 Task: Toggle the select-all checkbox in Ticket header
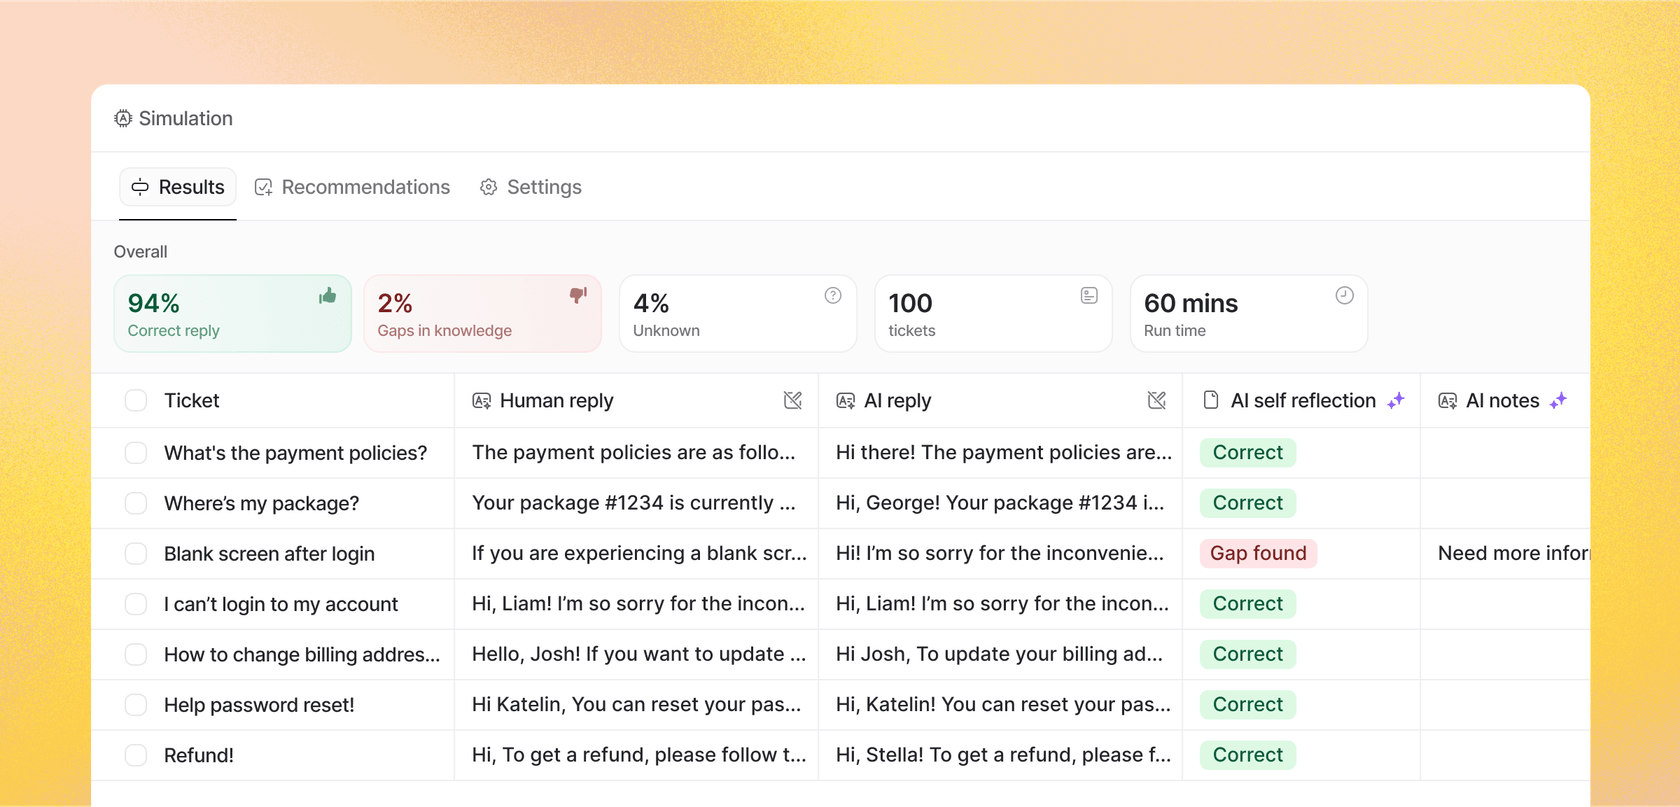coord(136,401)
